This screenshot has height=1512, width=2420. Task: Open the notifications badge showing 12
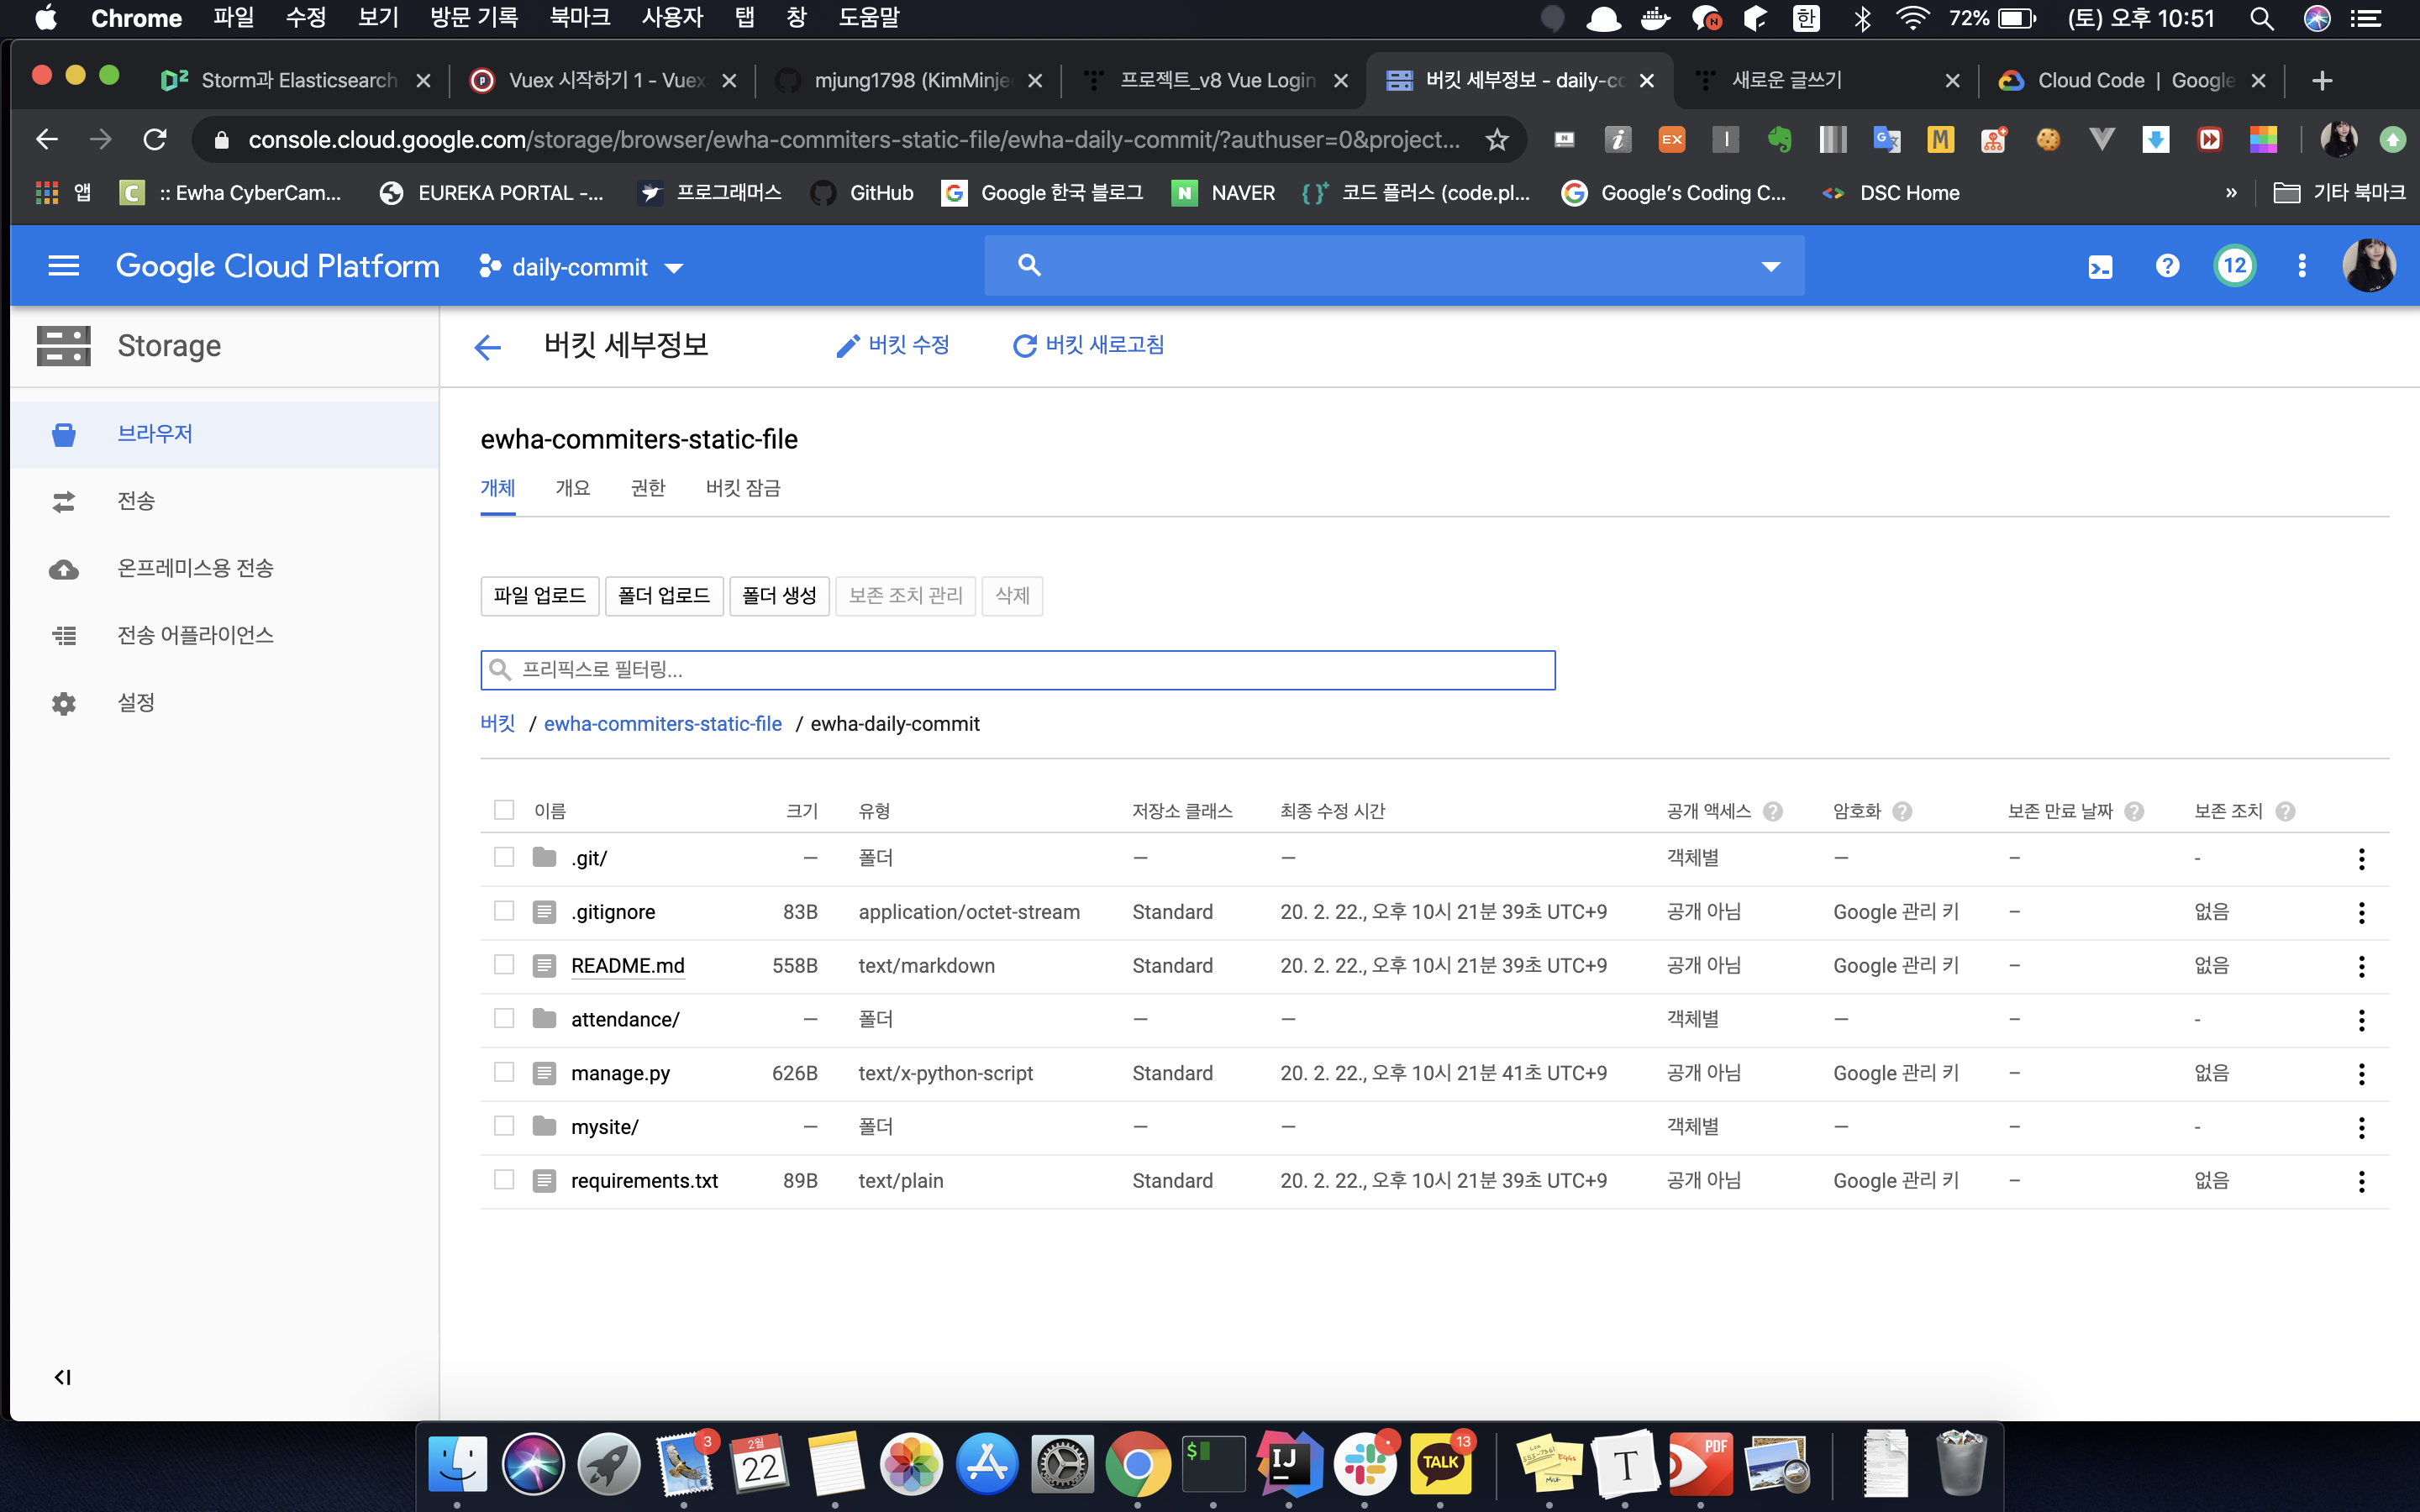pyautogui.click(x=2234, y=266)
